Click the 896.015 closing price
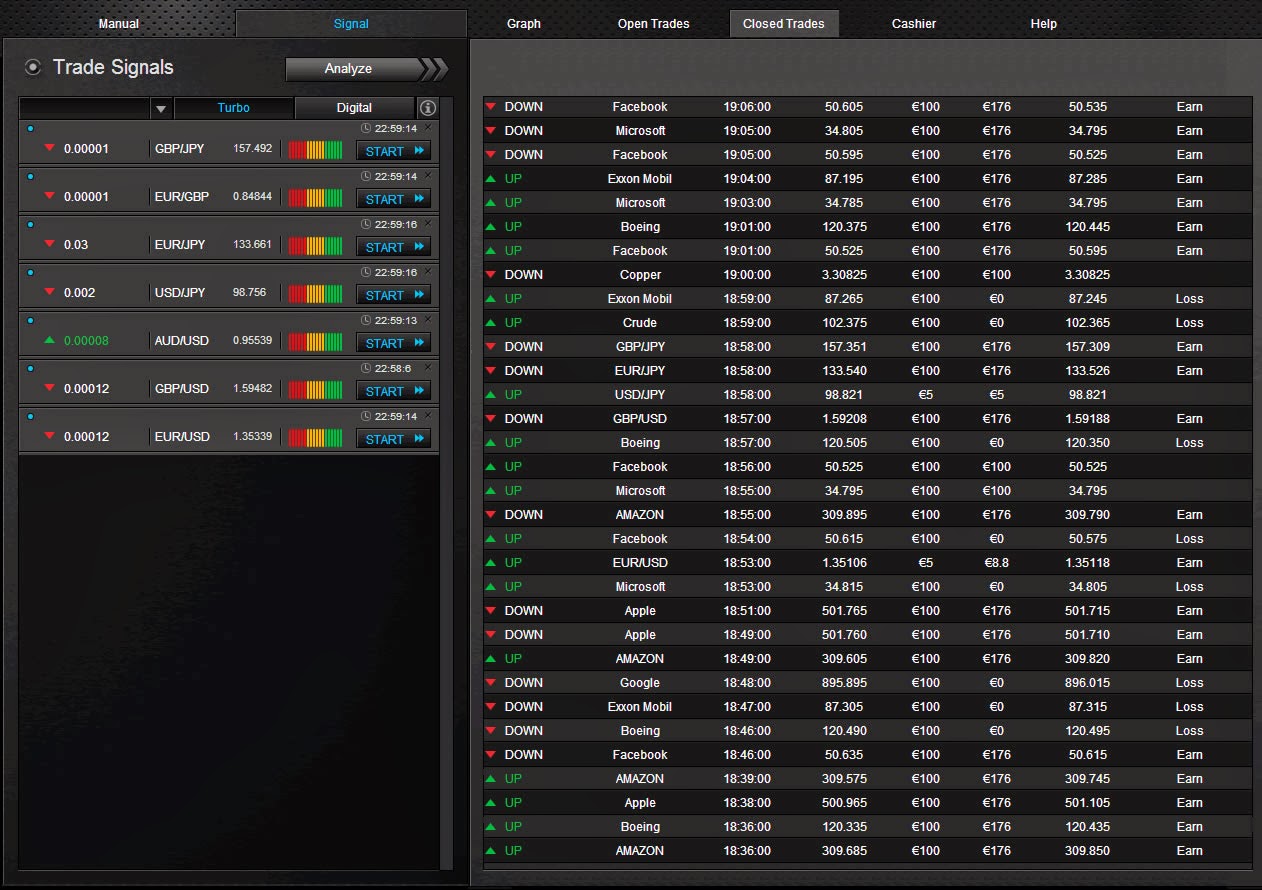 tap(1089, 683)
